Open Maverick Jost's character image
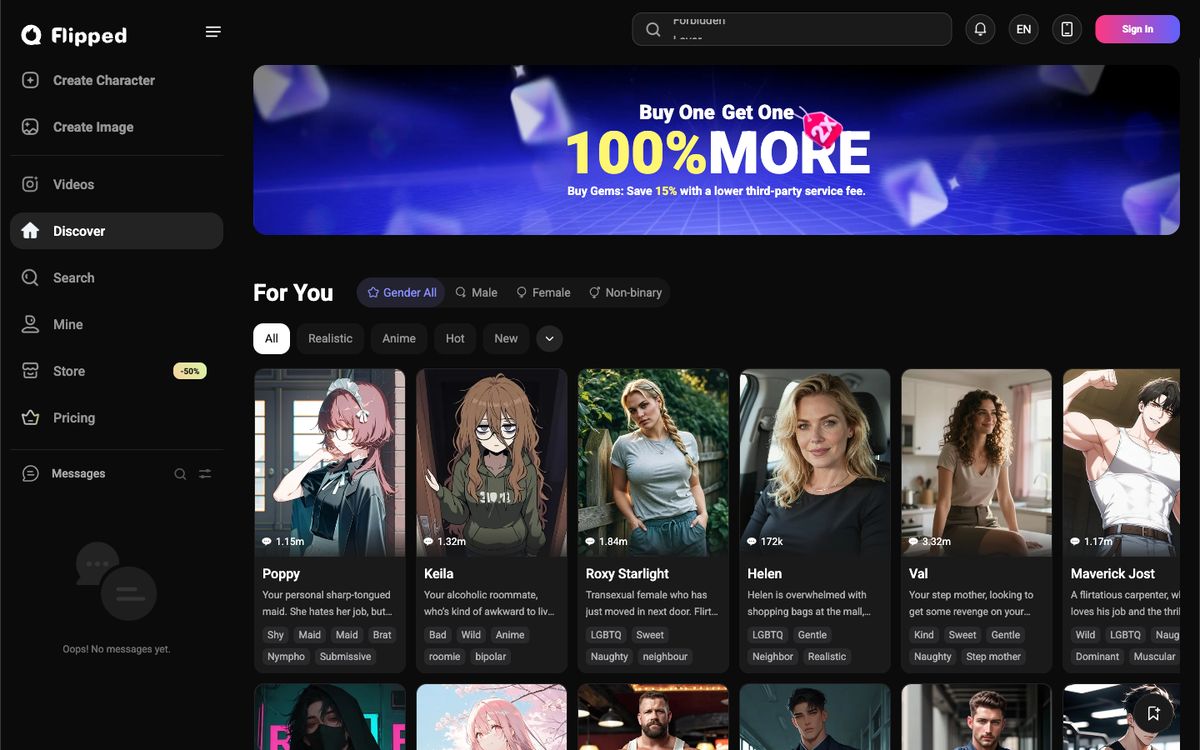Viewport: 1200px width, 750px height. 1121,462
